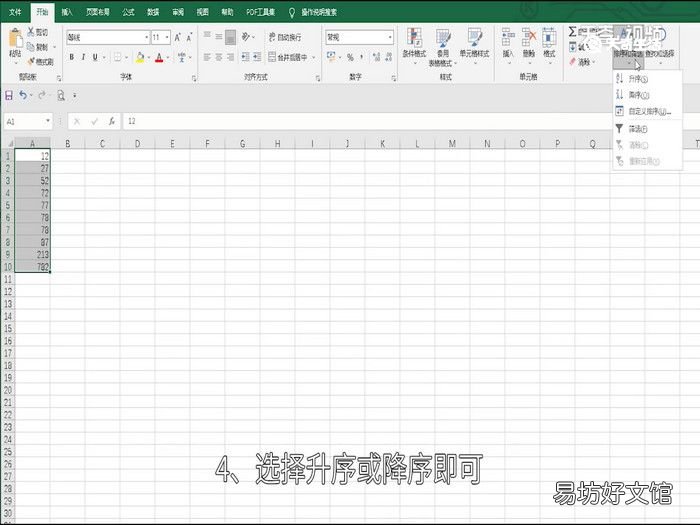Click the Delete cells (删除) icon

pos(529,38)
